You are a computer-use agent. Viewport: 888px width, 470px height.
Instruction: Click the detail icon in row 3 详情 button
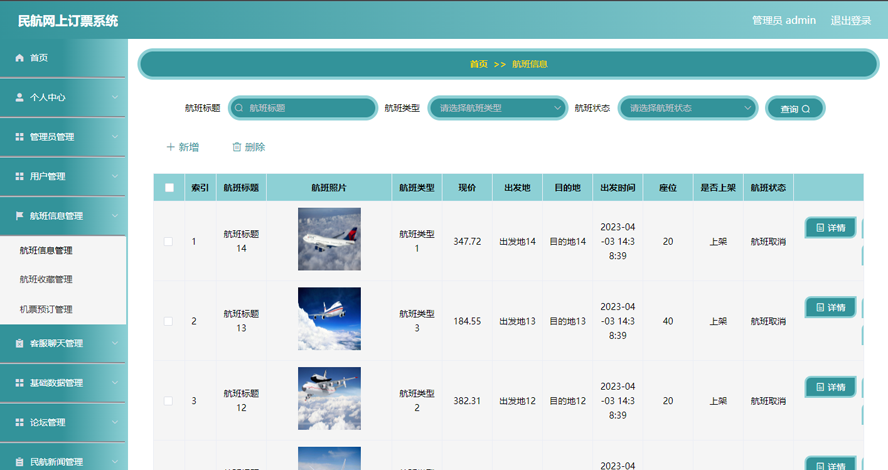click(820, 388)
